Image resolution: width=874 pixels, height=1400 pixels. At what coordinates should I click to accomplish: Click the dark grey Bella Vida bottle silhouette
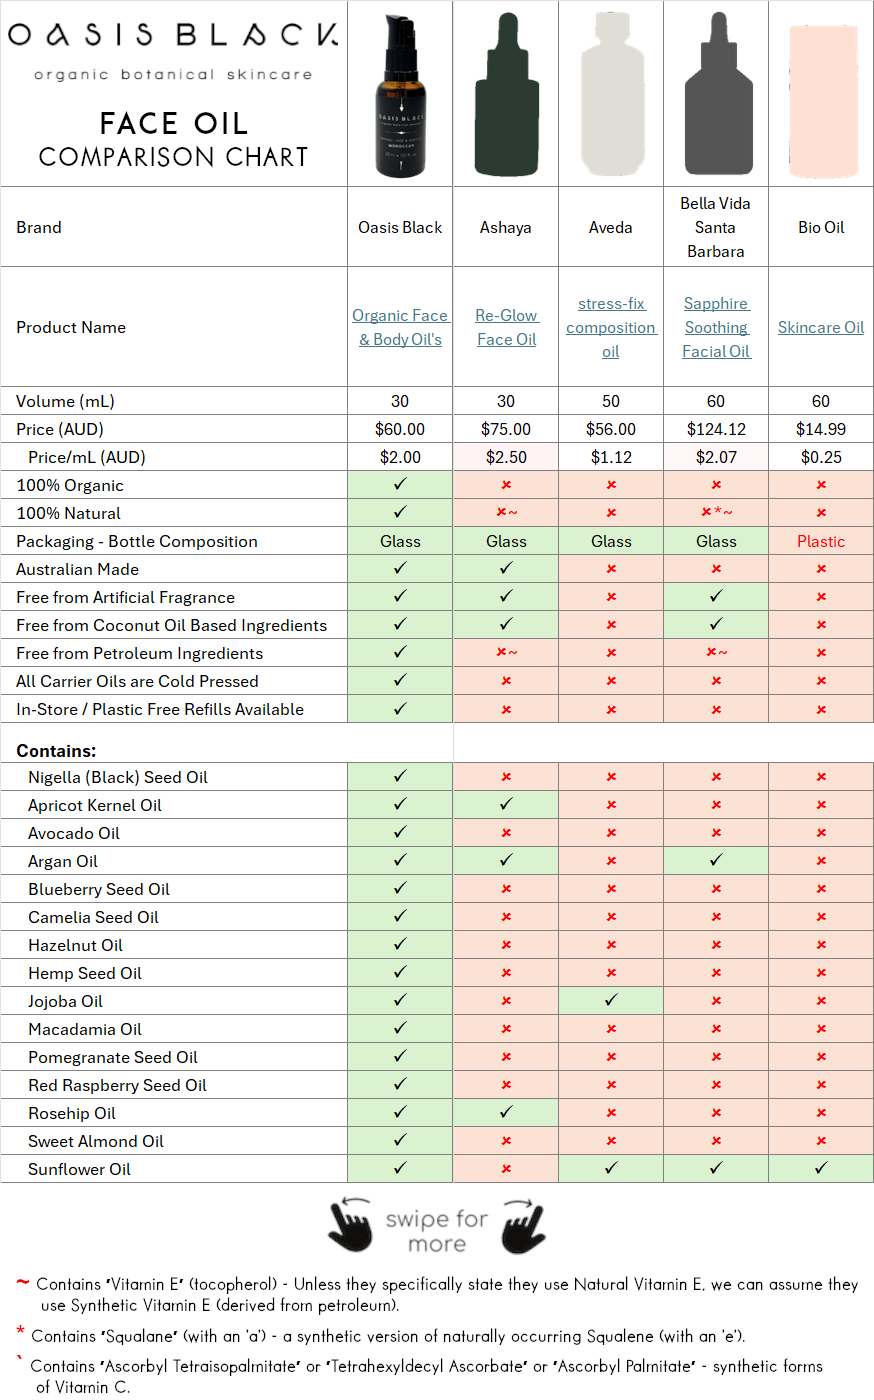pos(716,95)
